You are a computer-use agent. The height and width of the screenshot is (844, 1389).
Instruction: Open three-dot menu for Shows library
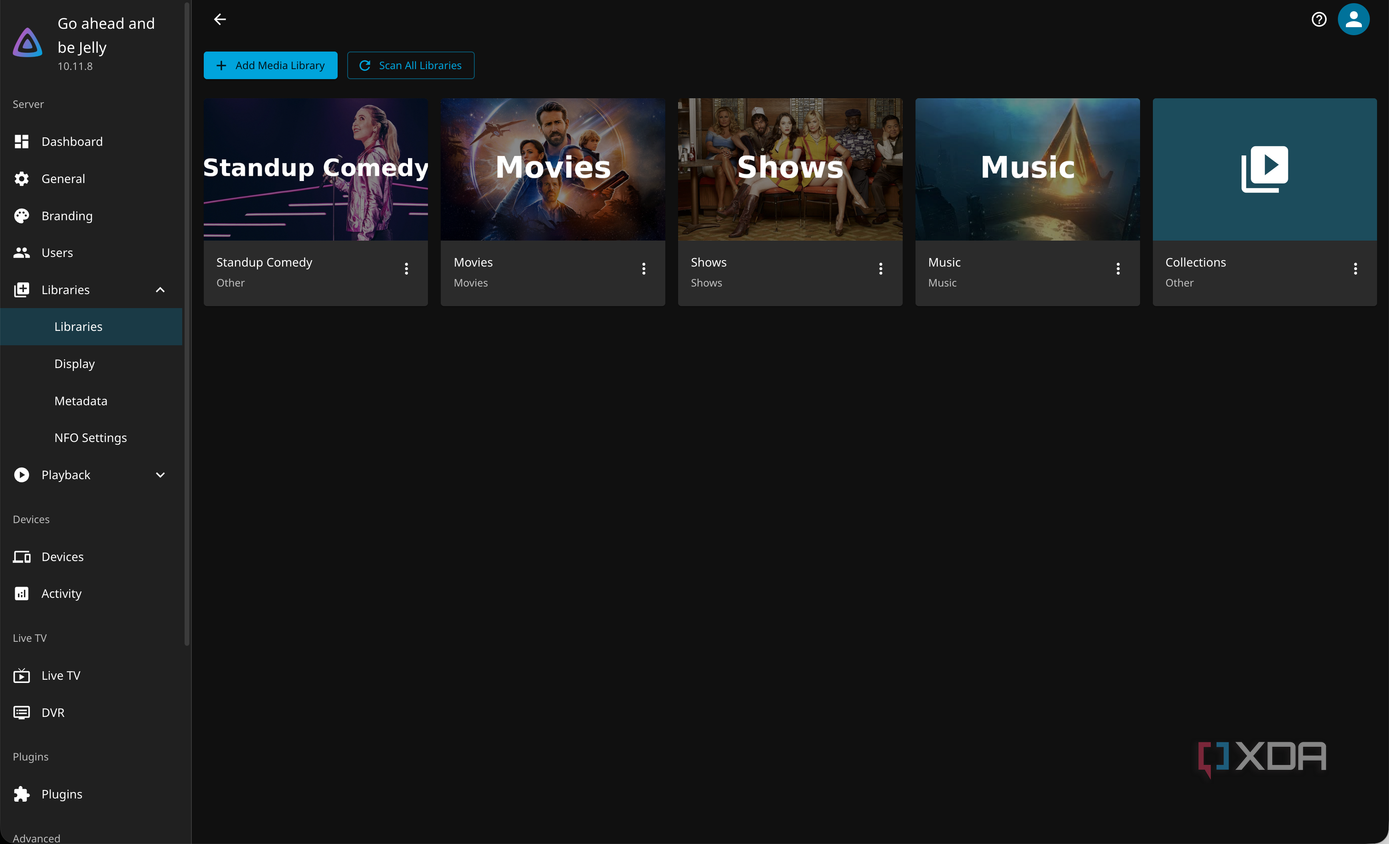coord(881,268)
